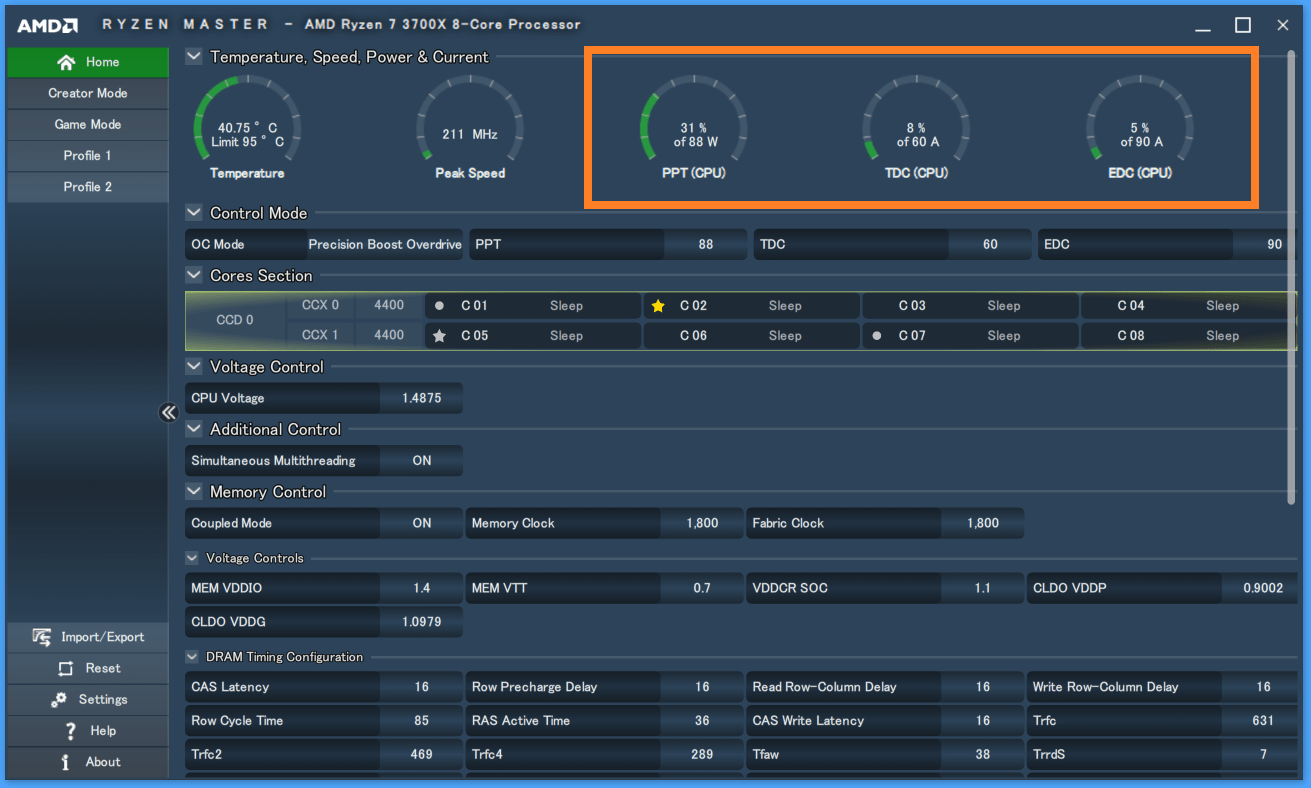Click the silver star on core C 05
Image resolution: width=1311 pixels, height=788 pixels.
439,336
